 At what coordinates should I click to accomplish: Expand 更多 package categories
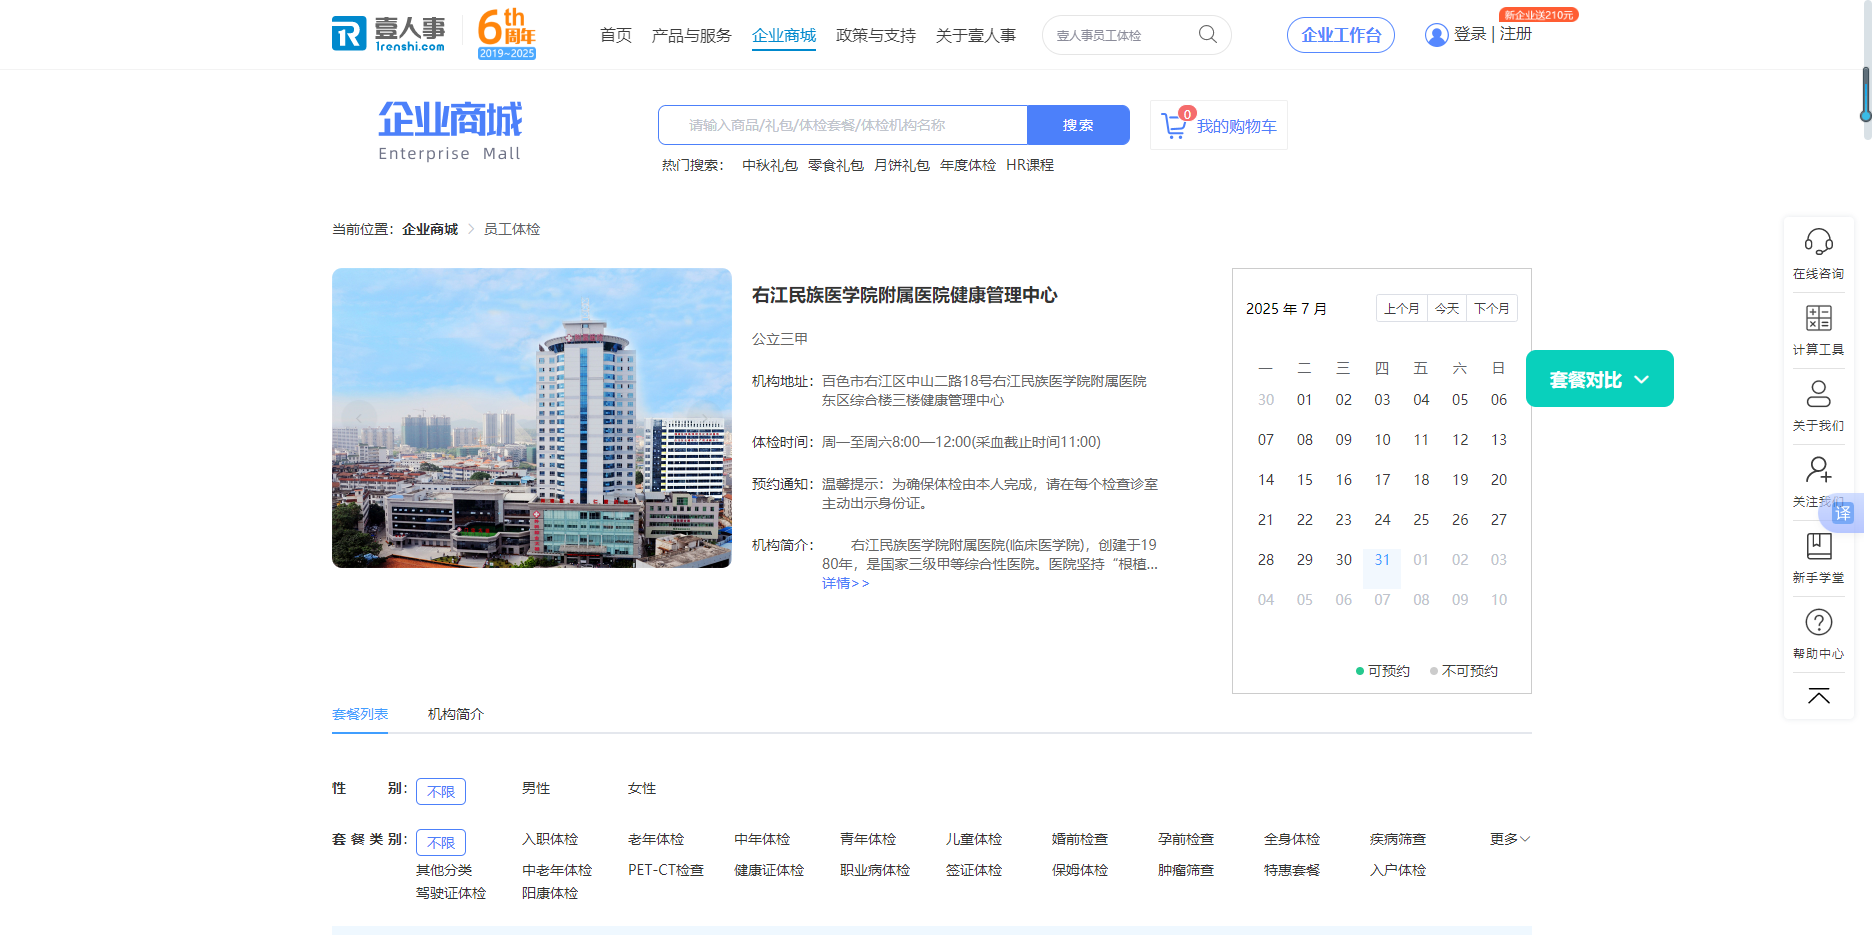(1509, 839)
